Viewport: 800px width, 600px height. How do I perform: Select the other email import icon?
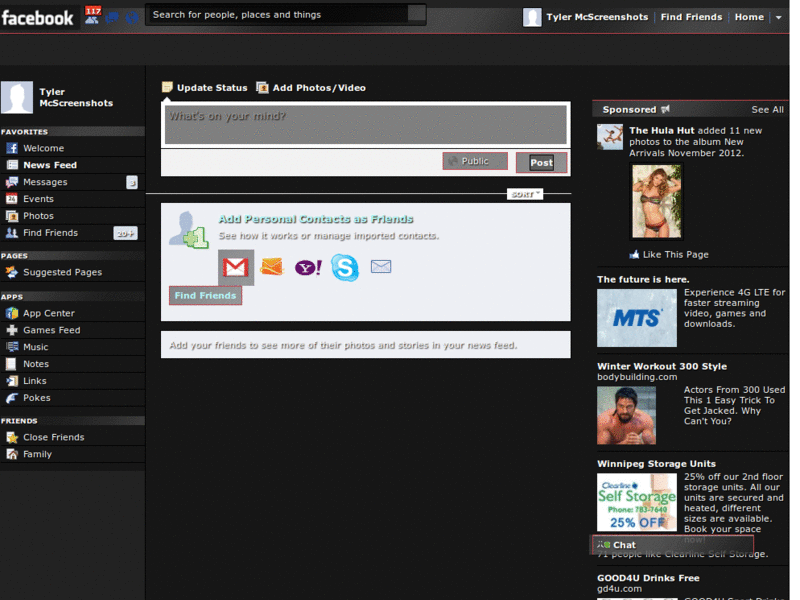click(x=381, y=266)
